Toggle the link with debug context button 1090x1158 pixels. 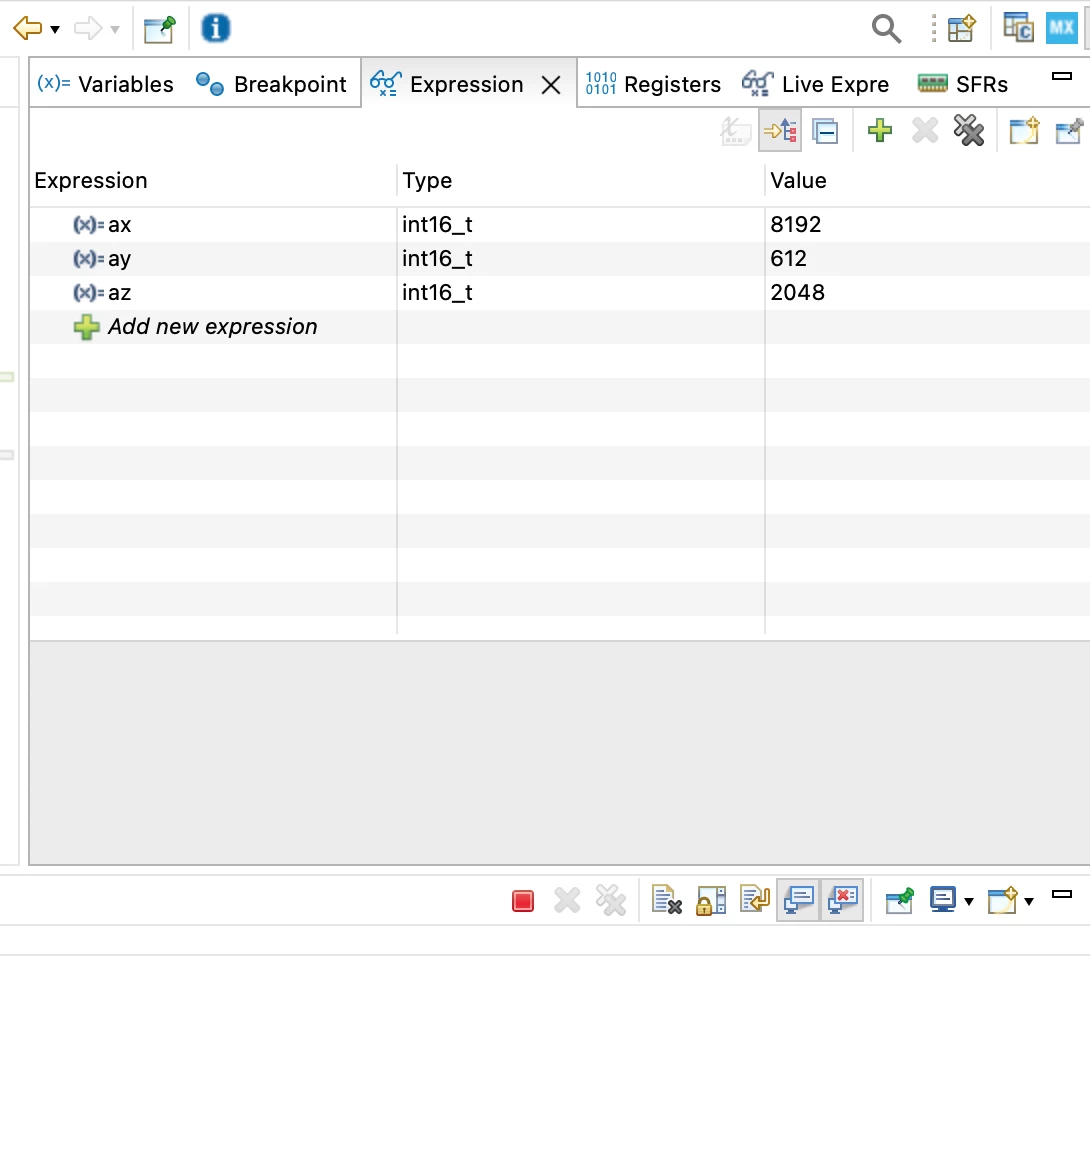coord(781,131)
